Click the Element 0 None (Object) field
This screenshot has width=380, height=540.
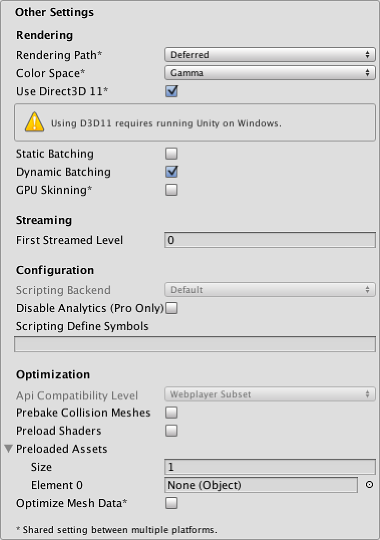[261, 485]
